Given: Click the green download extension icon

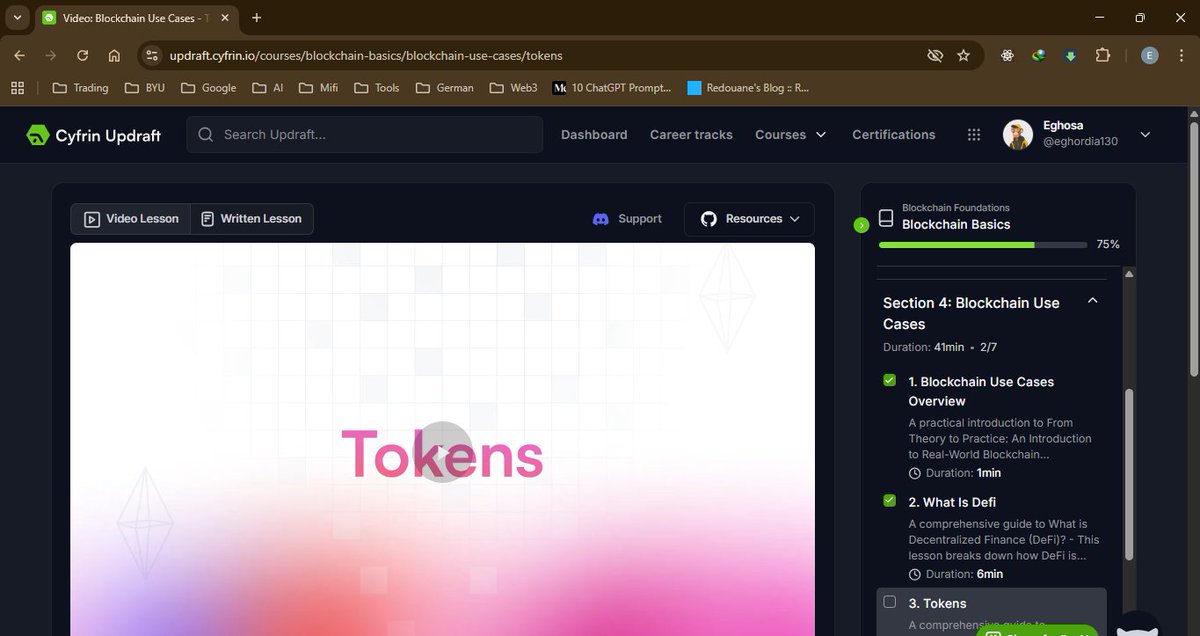Looking at the screenshot, I should 1070,56.
